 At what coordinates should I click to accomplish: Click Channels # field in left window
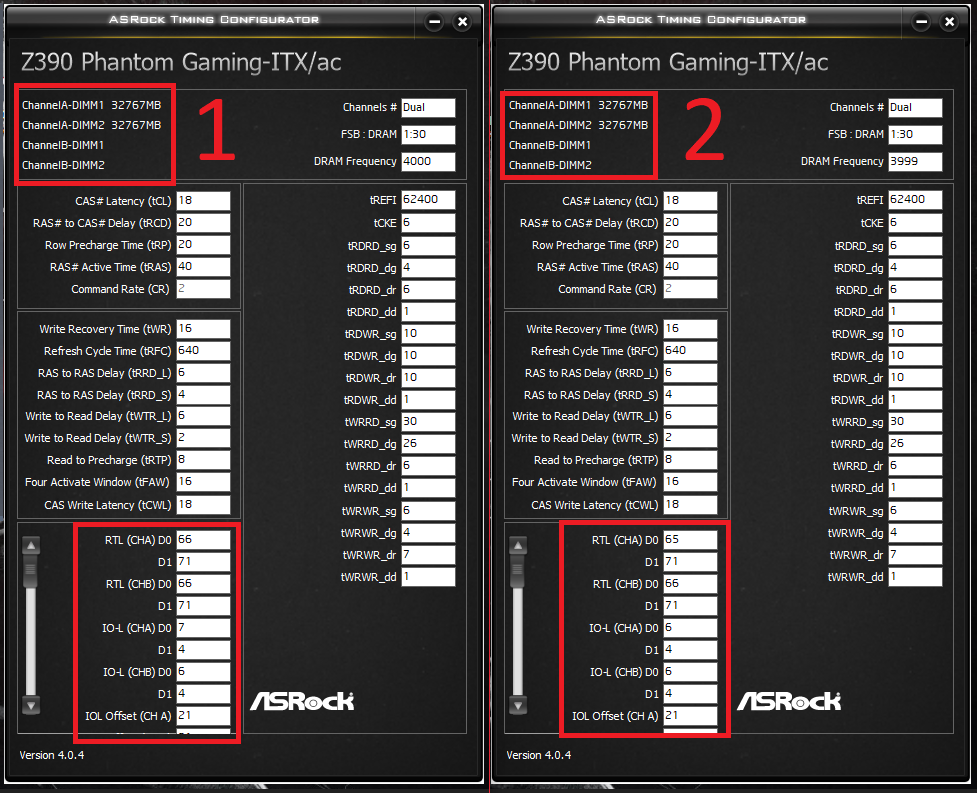(x=428, y=107)
